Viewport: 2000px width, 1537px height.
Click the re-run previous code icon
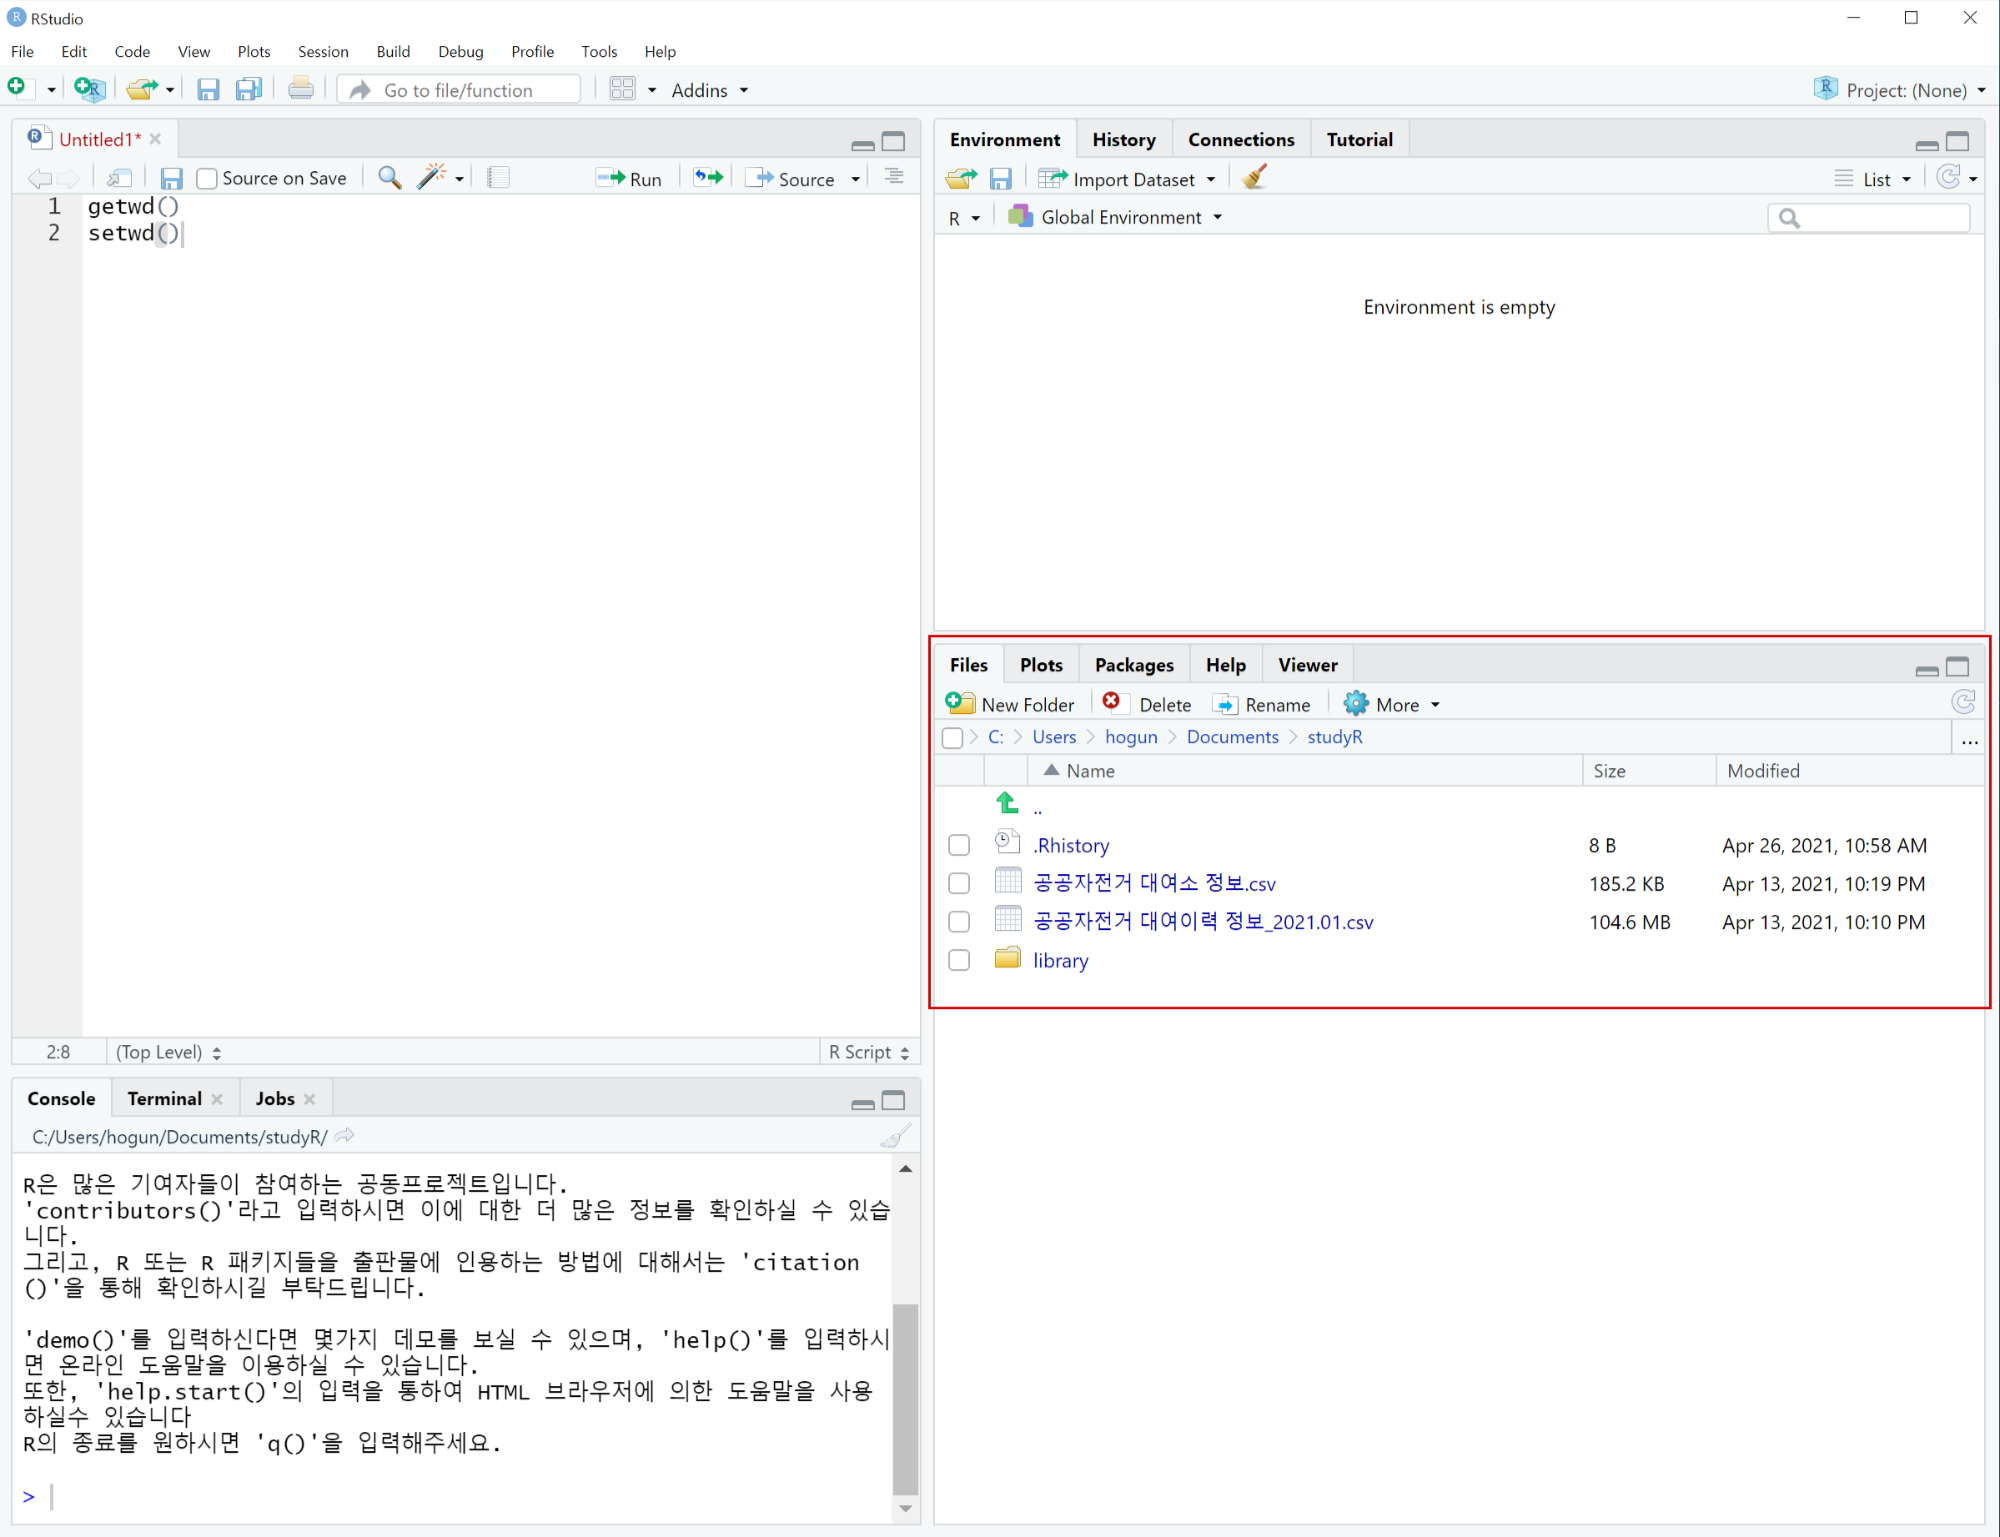pyautogui.click(x=708, y=178)
